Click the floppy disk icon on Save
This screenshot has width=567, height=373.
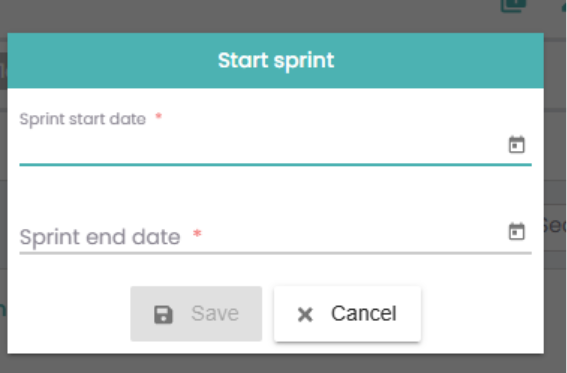(x=163, y=314)
